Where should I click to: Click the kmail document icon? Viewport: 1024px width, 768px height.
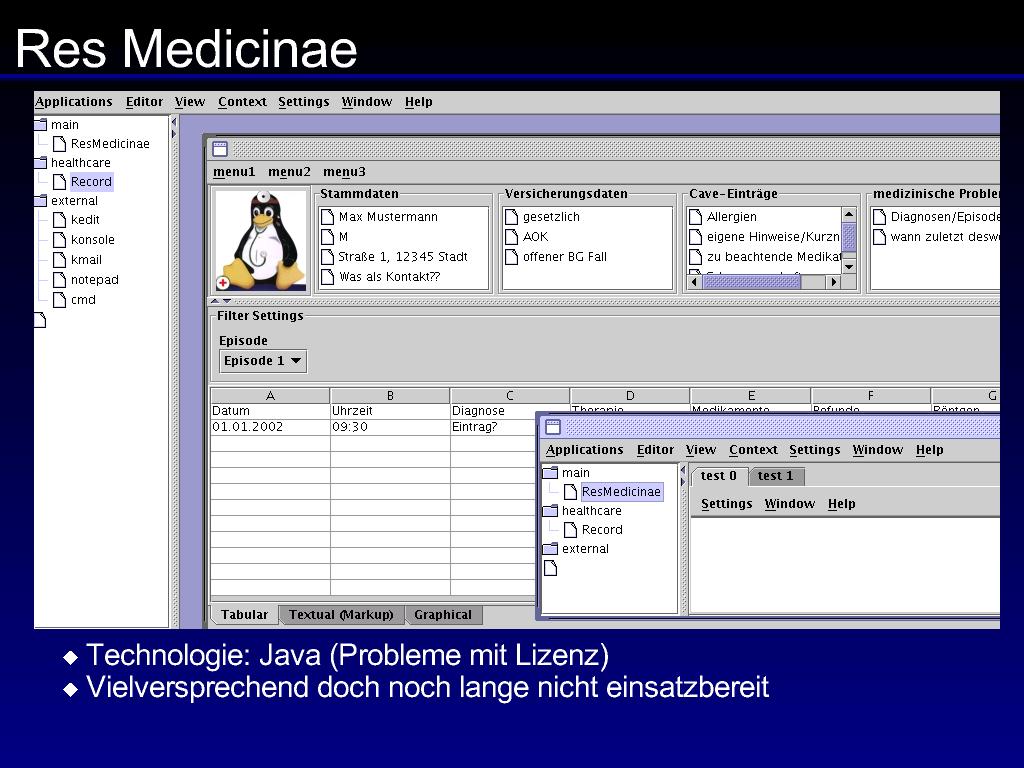[59, 260]
